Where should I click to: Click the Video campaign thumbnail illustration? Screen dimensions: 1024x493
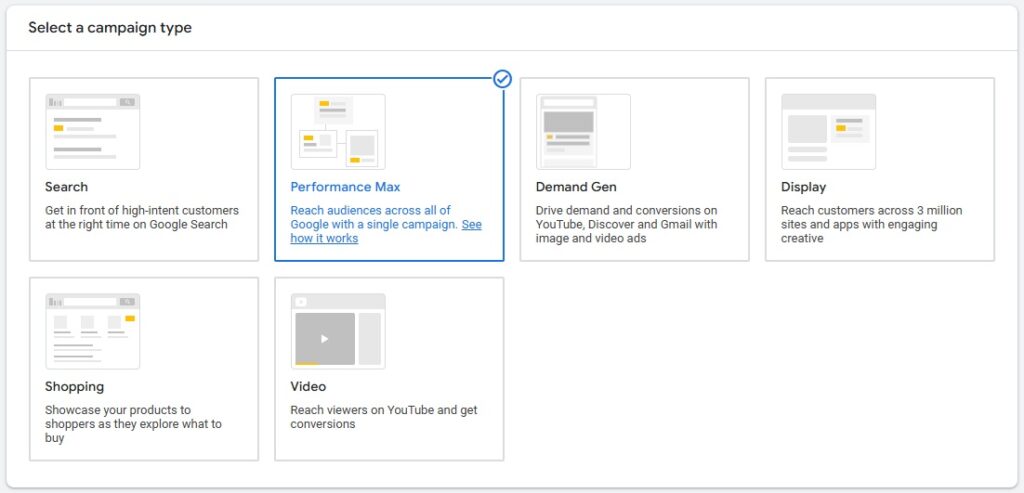[338, 331]
